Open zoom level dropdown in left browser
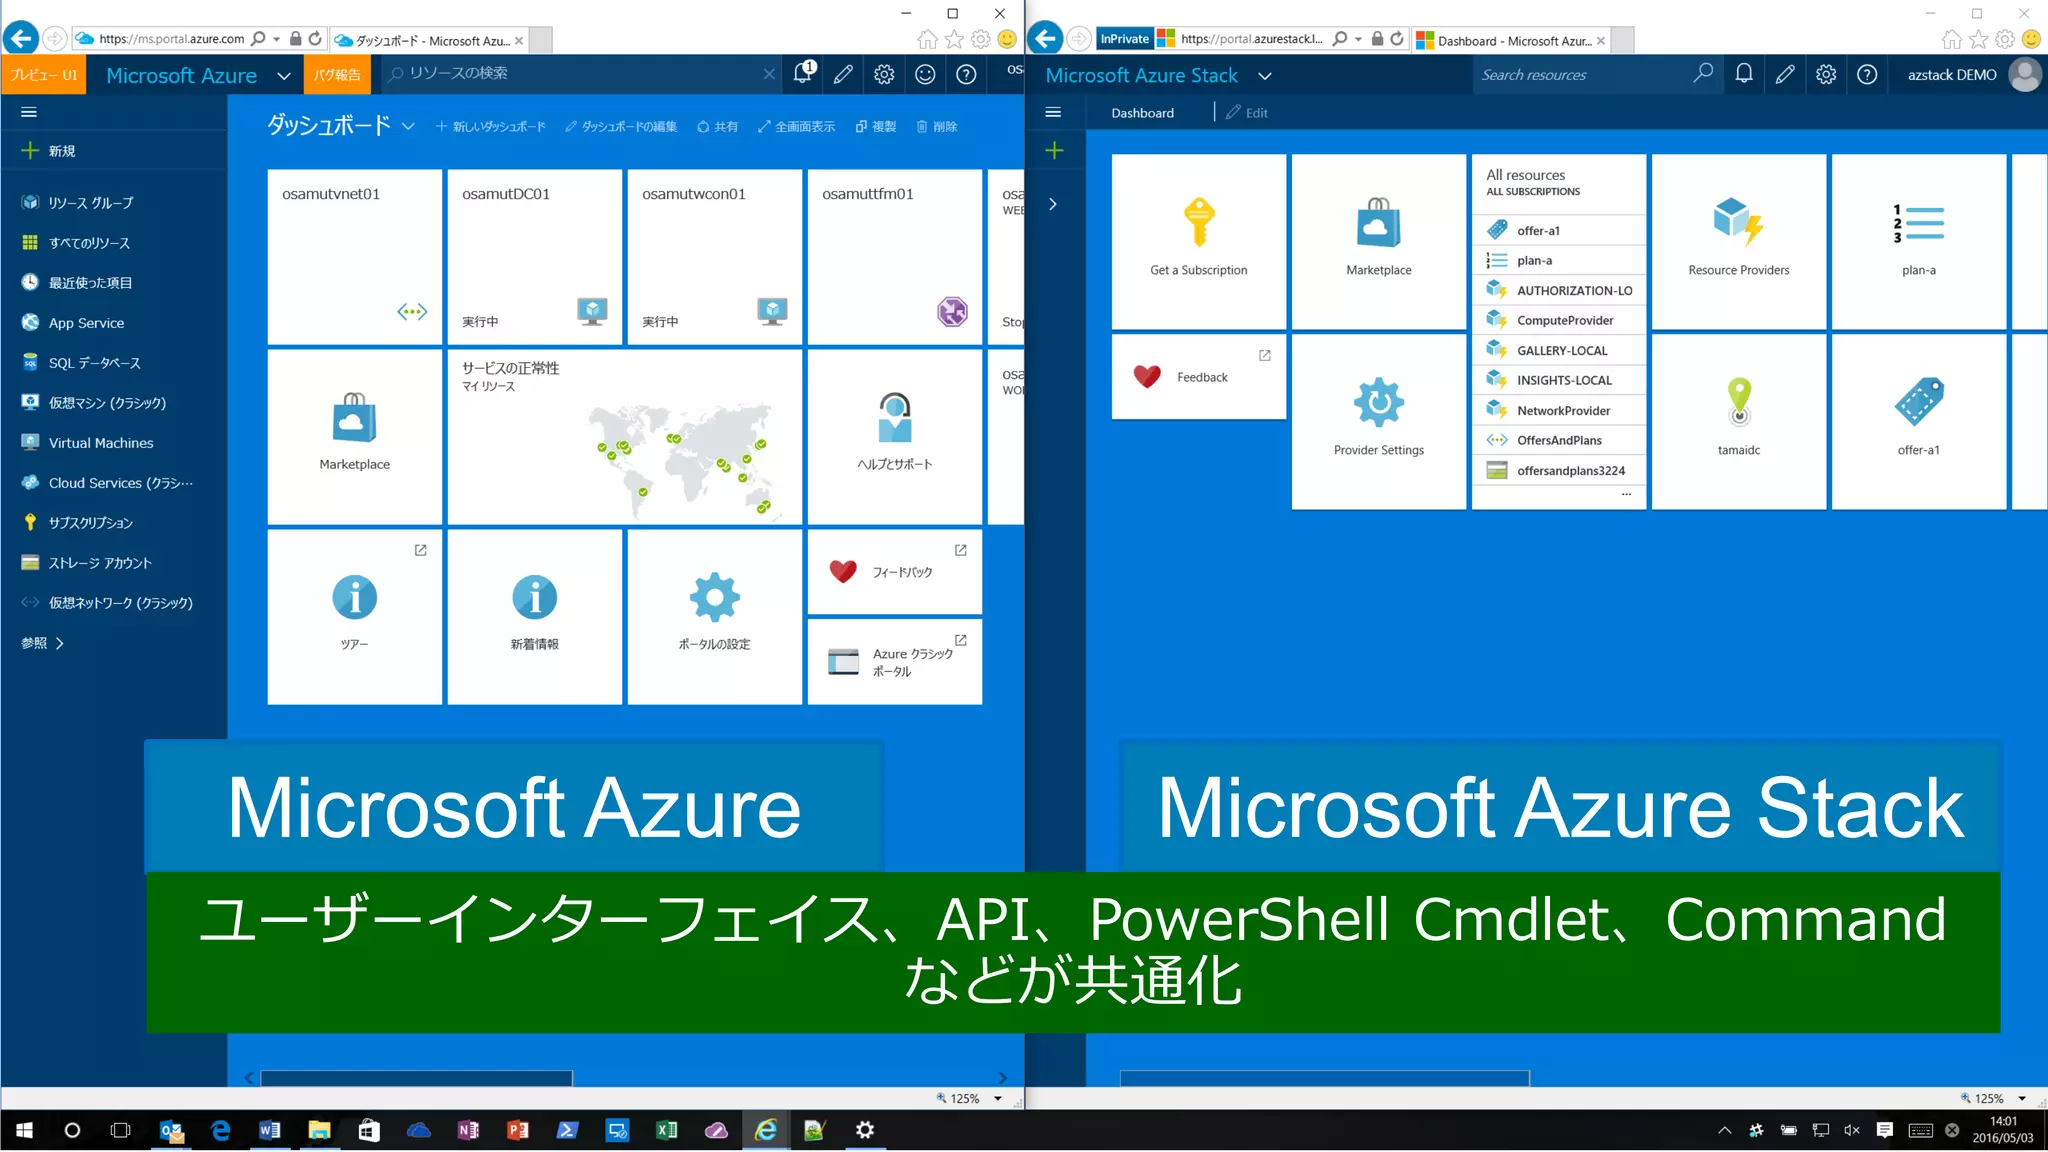Screen dimensions: 2048x1152 998,1098
